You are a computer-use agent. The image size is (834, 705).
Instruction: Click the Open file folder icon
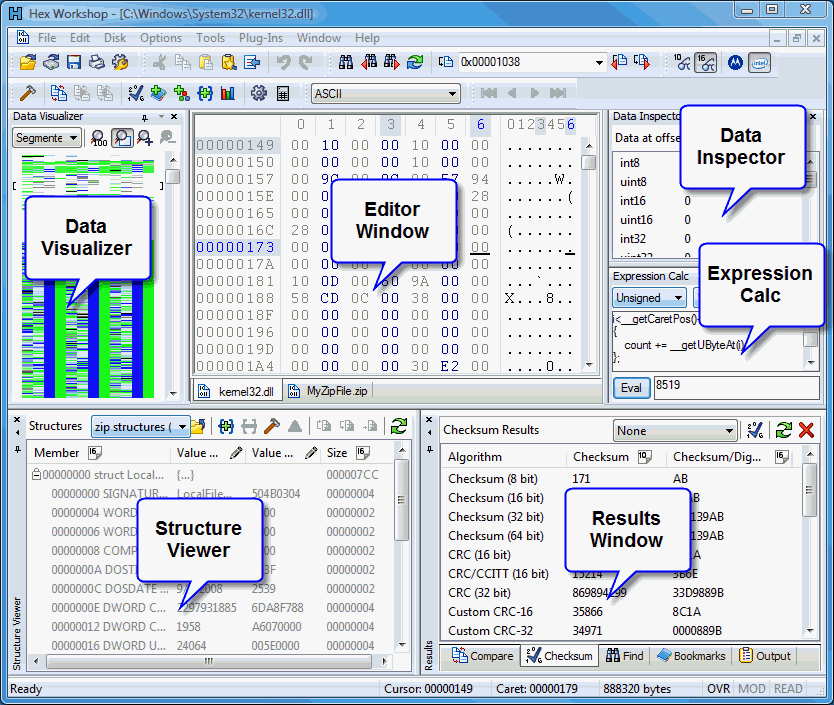click(28, 62)
